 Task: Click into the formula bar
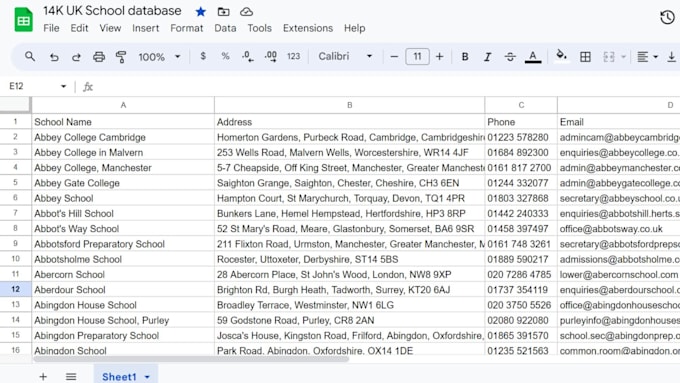[x=386, y=87]
